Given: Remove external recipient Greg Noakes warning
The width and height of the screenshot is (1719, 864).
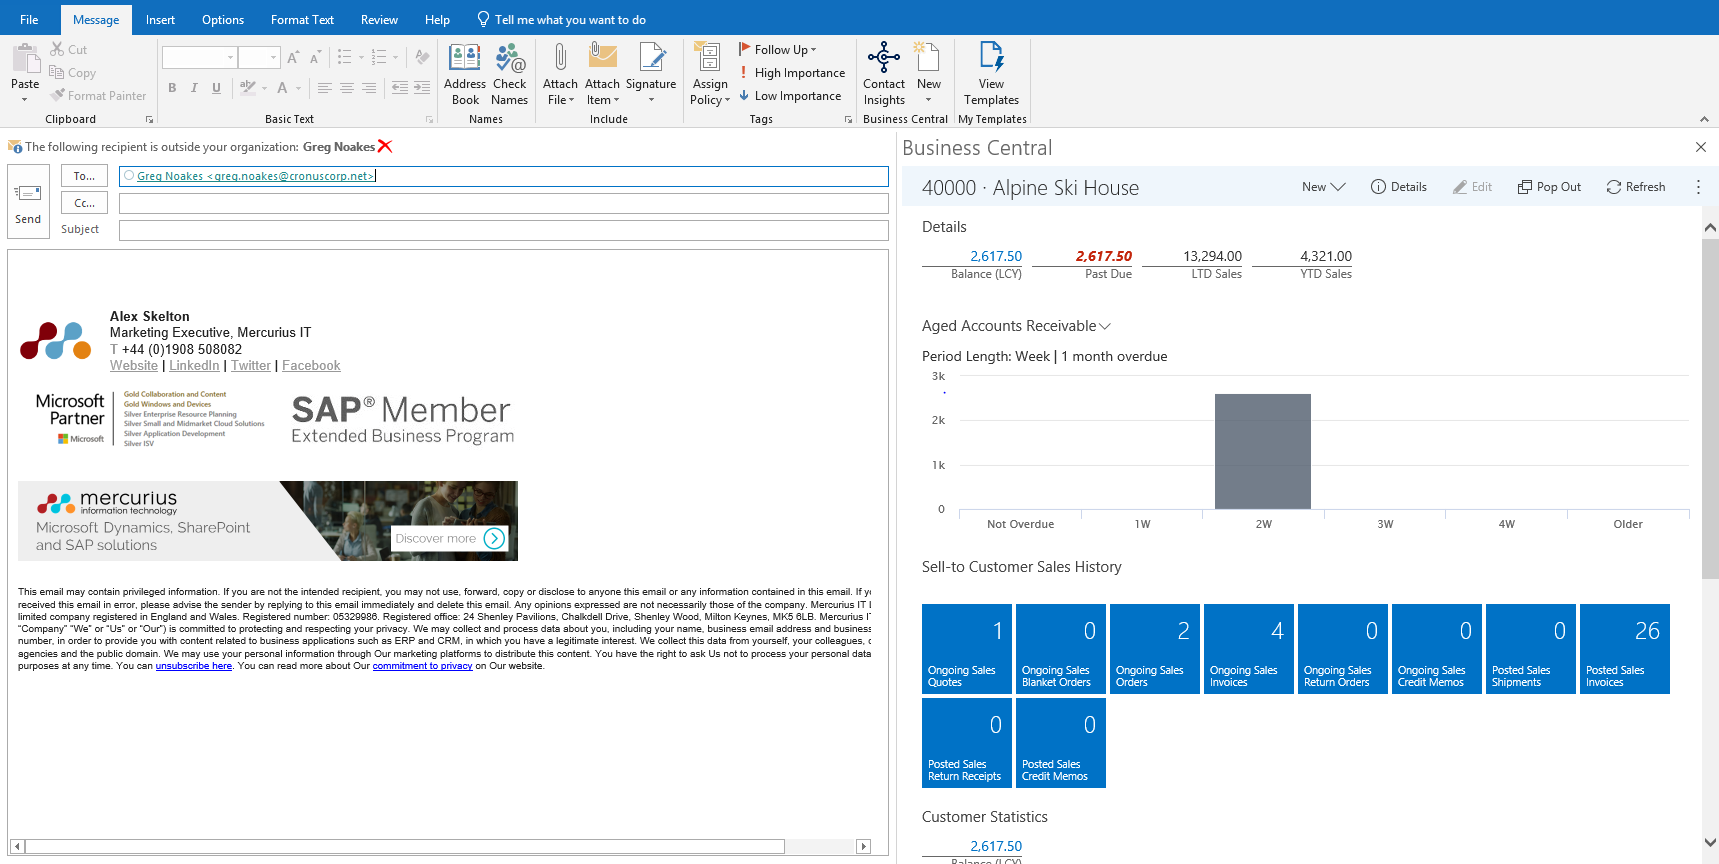Looking at the screenshot, I should click(385, 146).
